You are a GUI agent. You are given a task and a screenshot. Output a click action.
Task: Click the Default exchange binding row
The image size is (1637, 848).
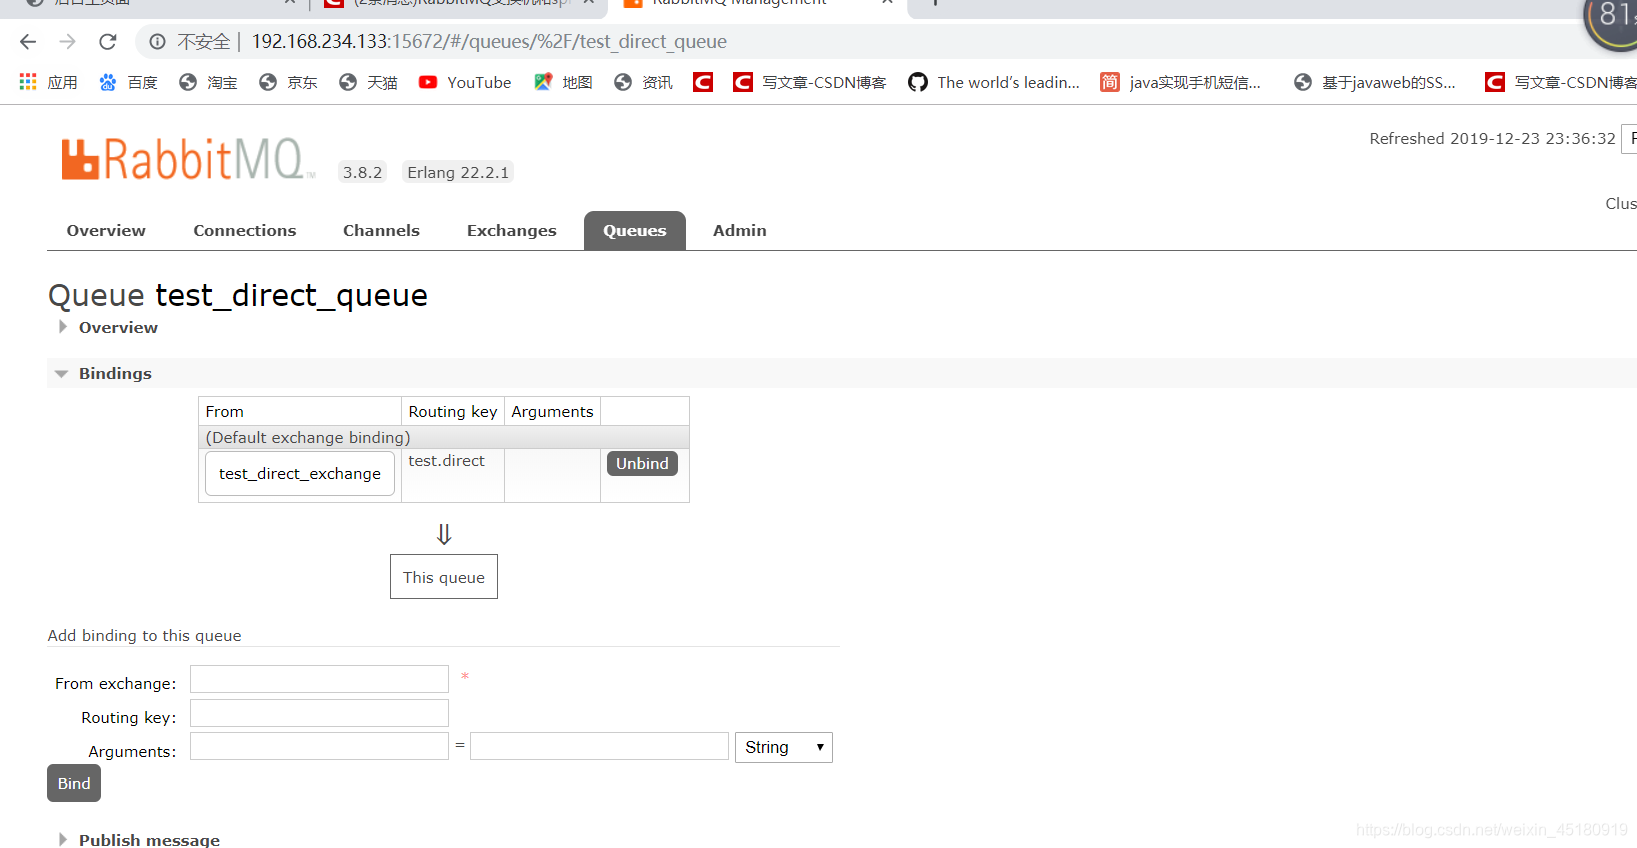(x=444, y=438)
